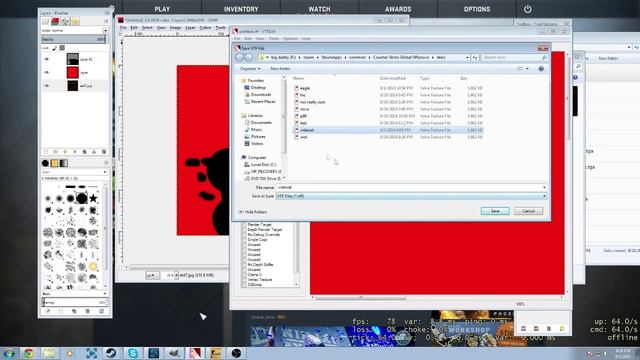Open the brush filter dropdown
The width and height of the screenshot is (640, 360).
tap(74, 172)
